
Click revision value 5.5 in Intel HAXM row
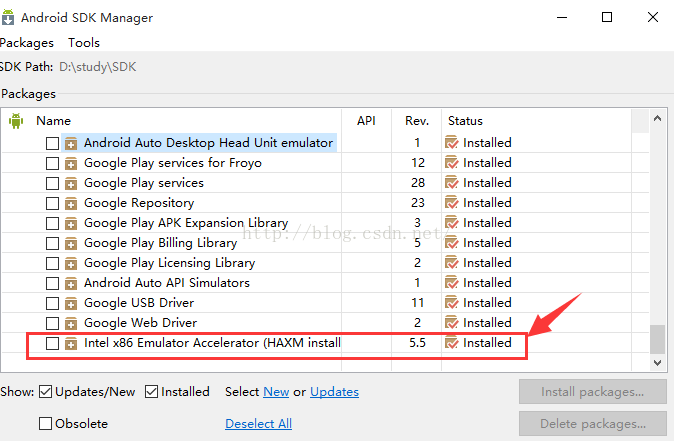pos(417,343)
